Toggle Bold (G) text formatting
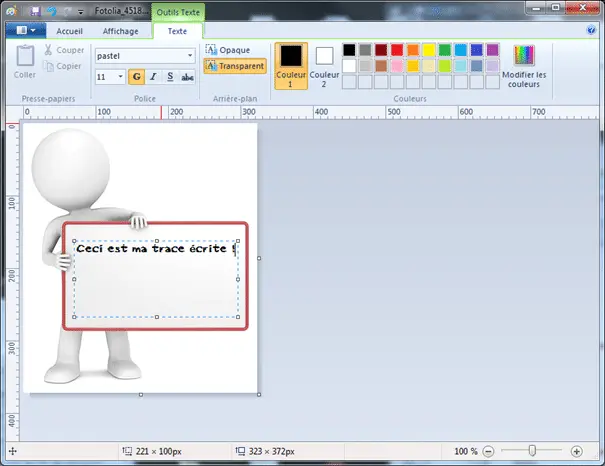The image size is (605, 466). [x=136, y=77]
